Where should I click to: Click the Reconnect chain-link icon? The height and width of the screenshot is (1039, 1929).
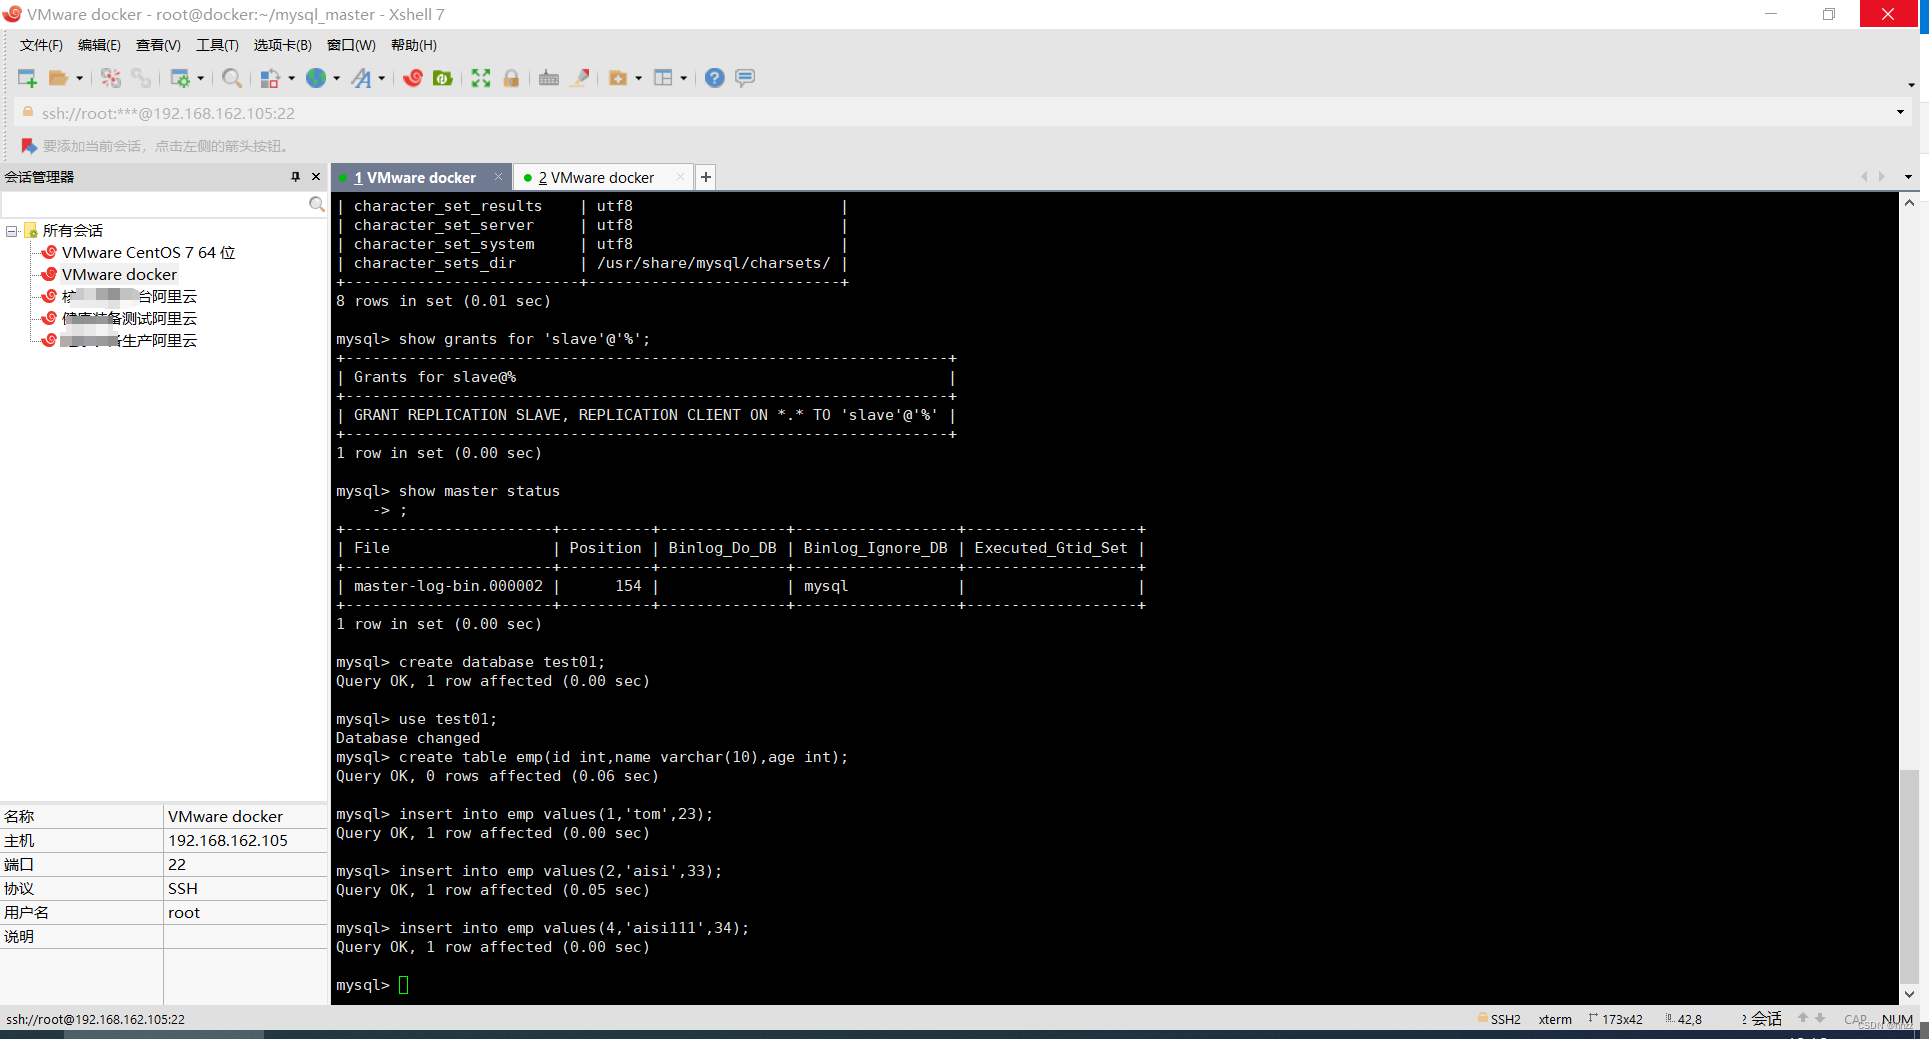click(141, 78)
